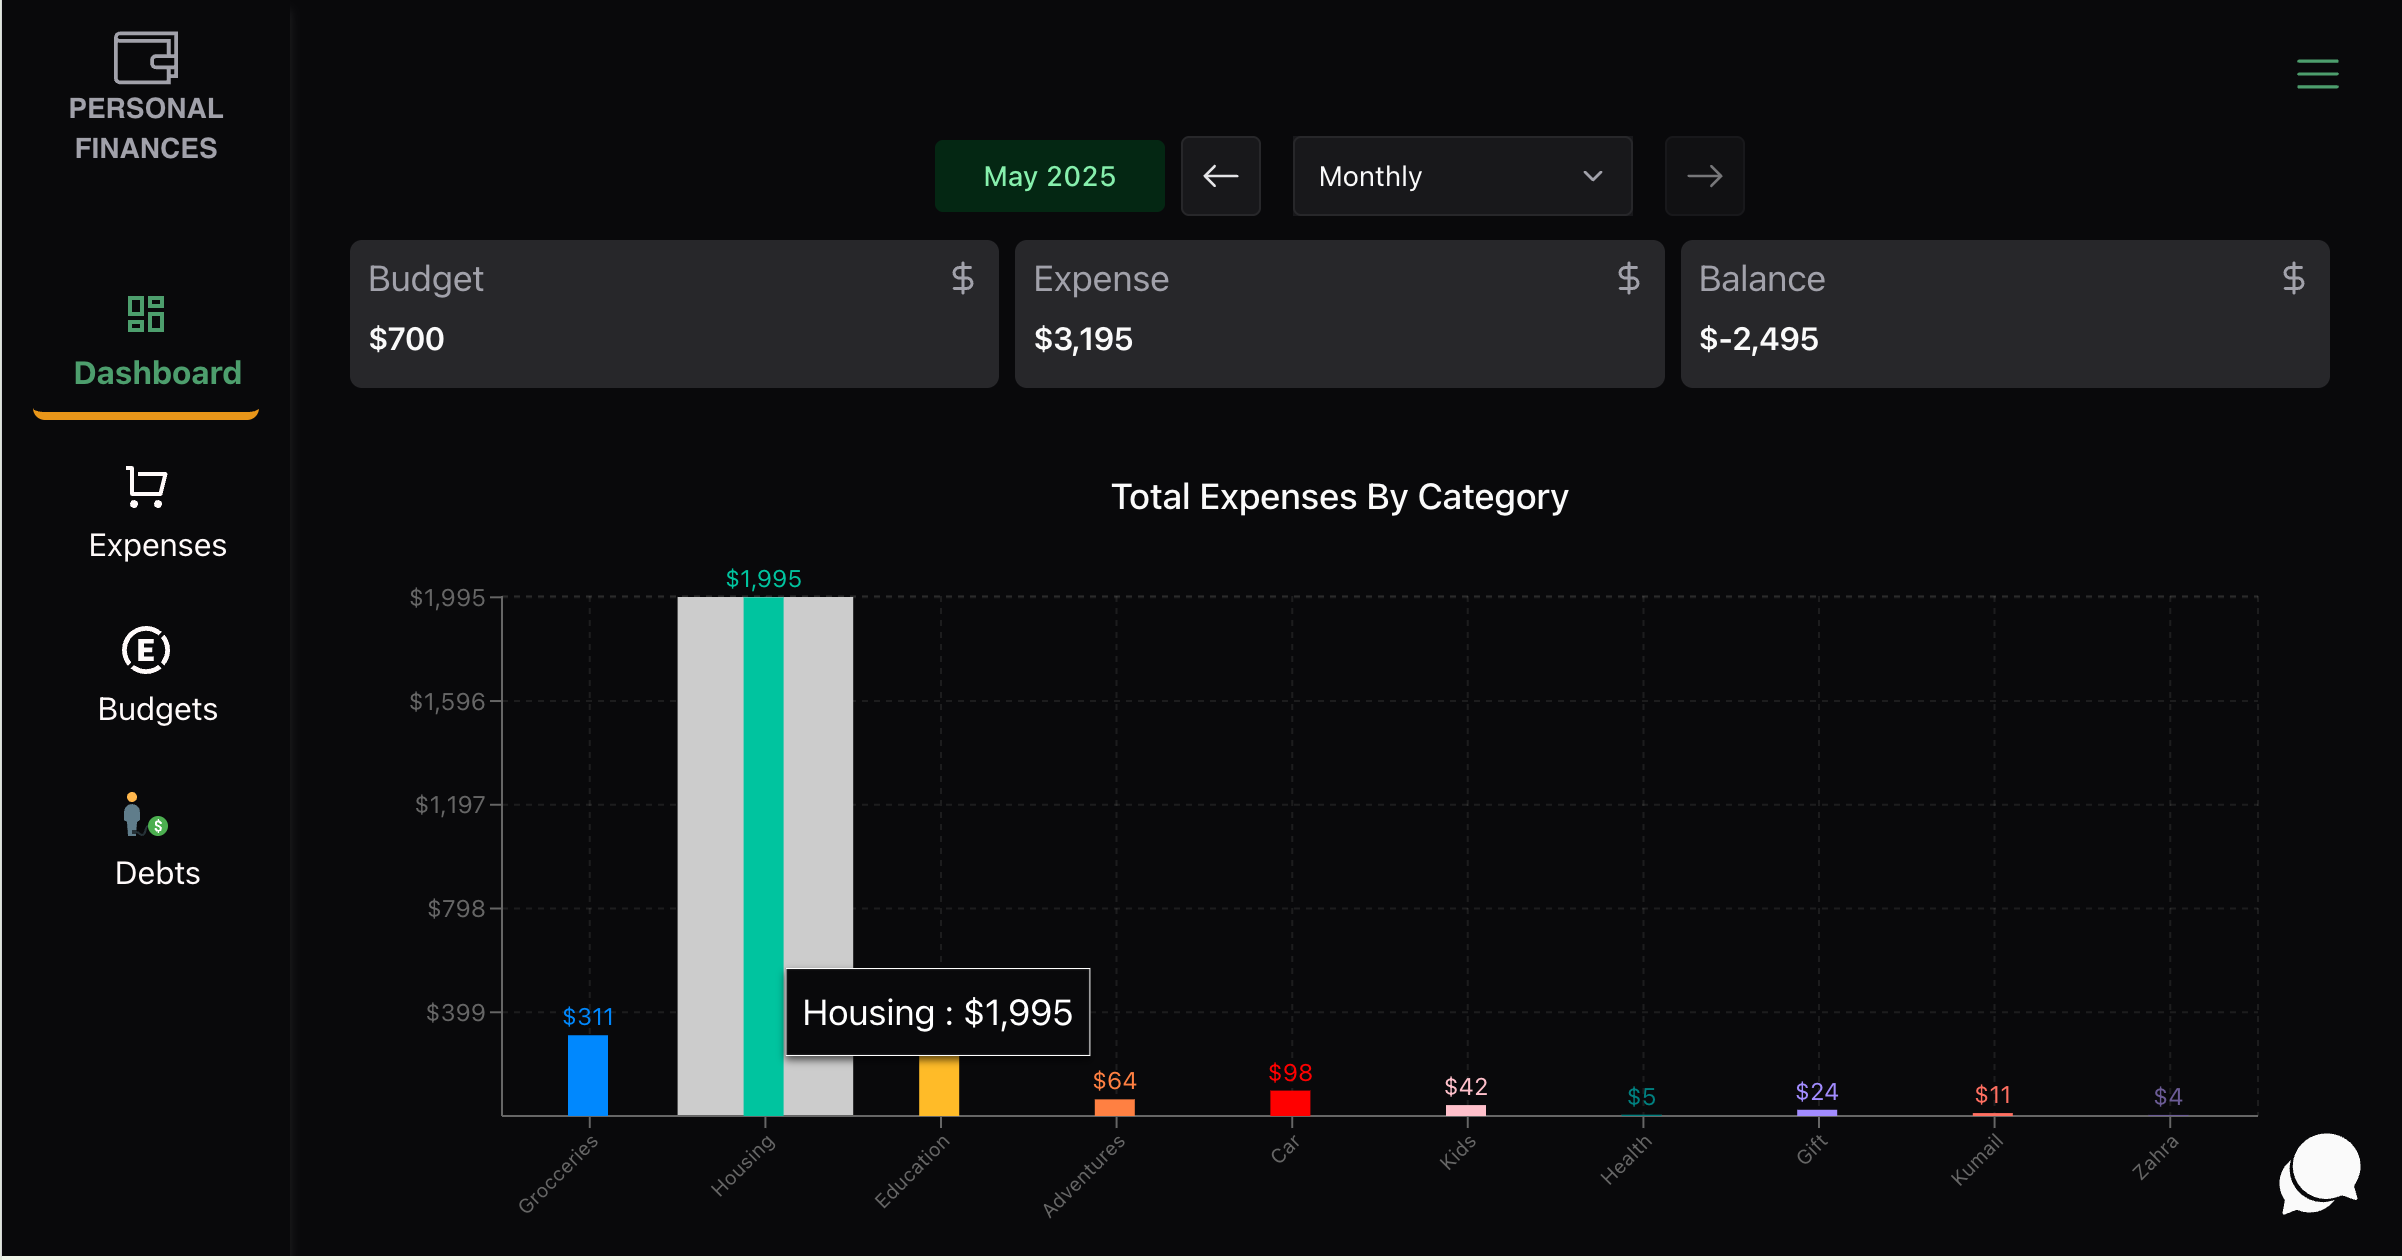Go to next month with right arrow
2402x1260 pixels.
point(1704,176)
